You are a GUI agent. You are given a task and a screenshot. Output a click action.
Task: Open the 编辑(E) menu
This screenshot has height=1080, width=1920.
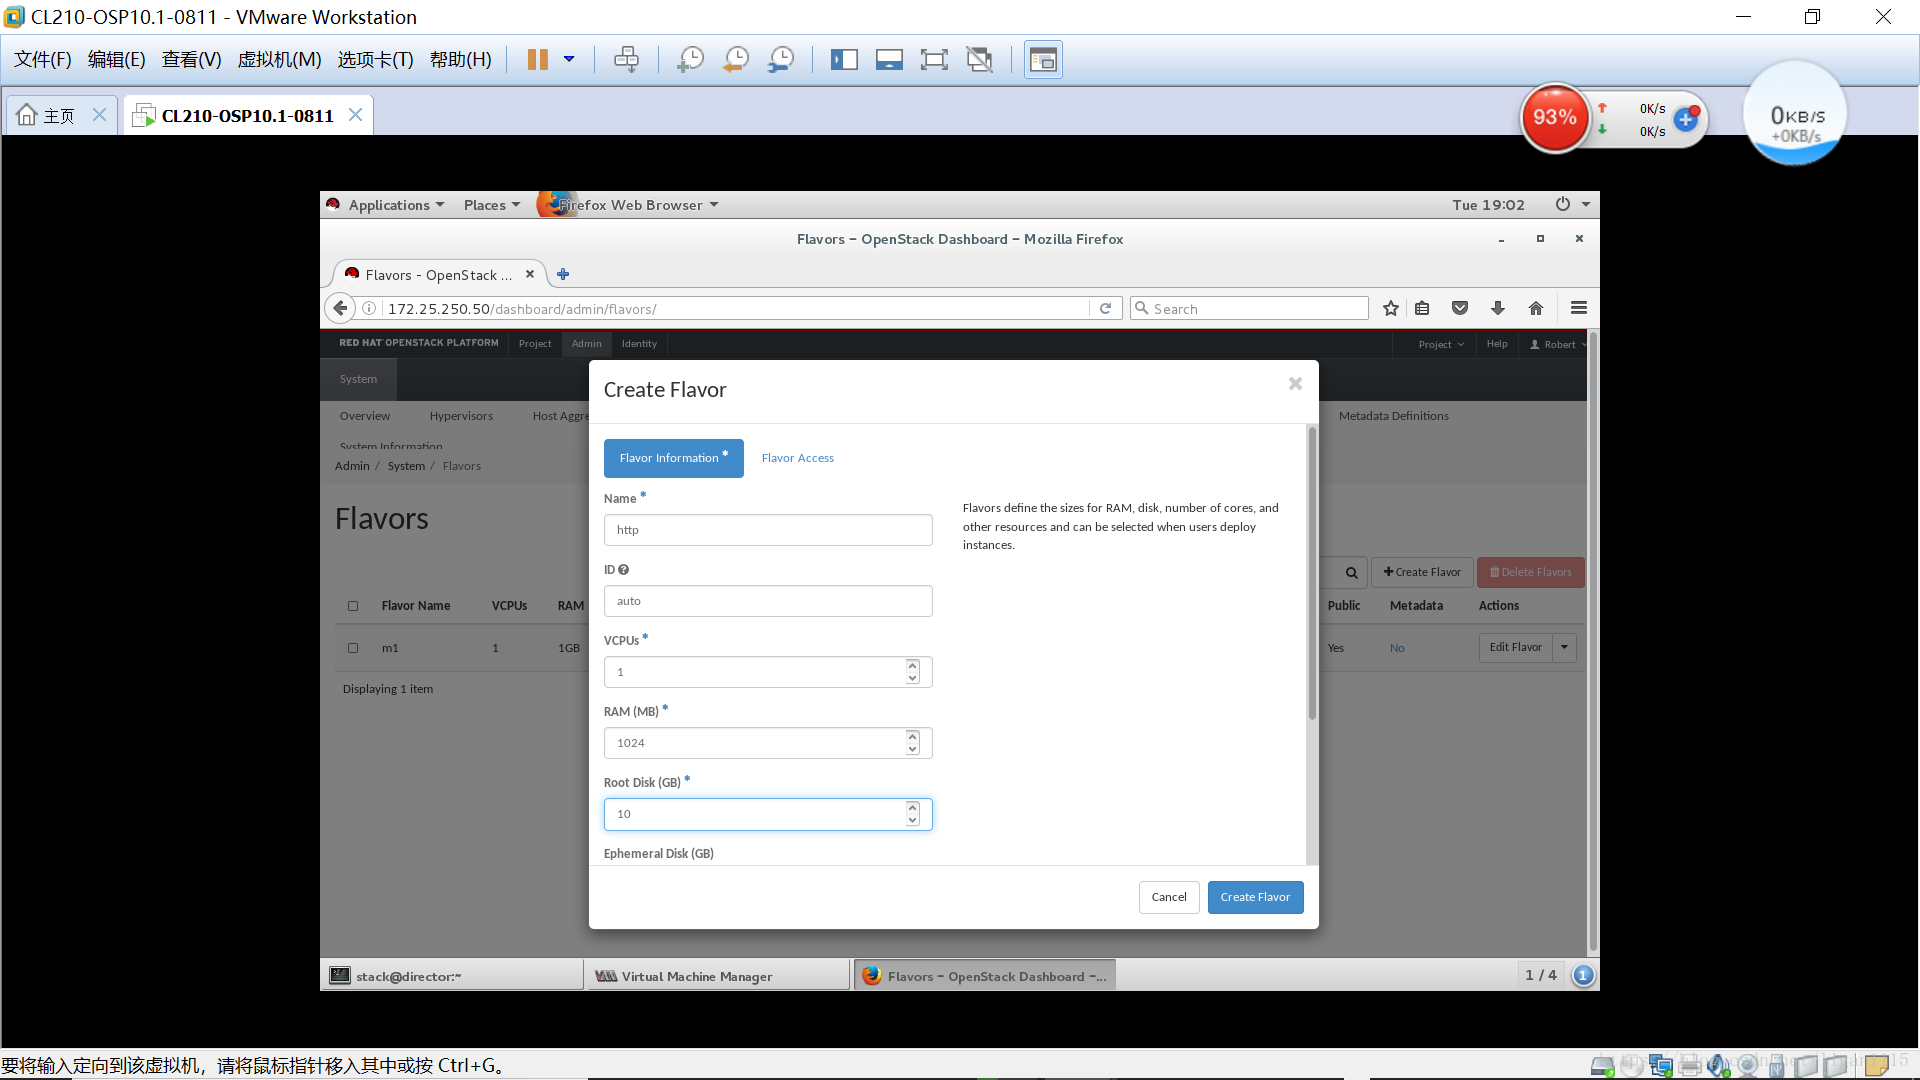(x=116, y=60)
